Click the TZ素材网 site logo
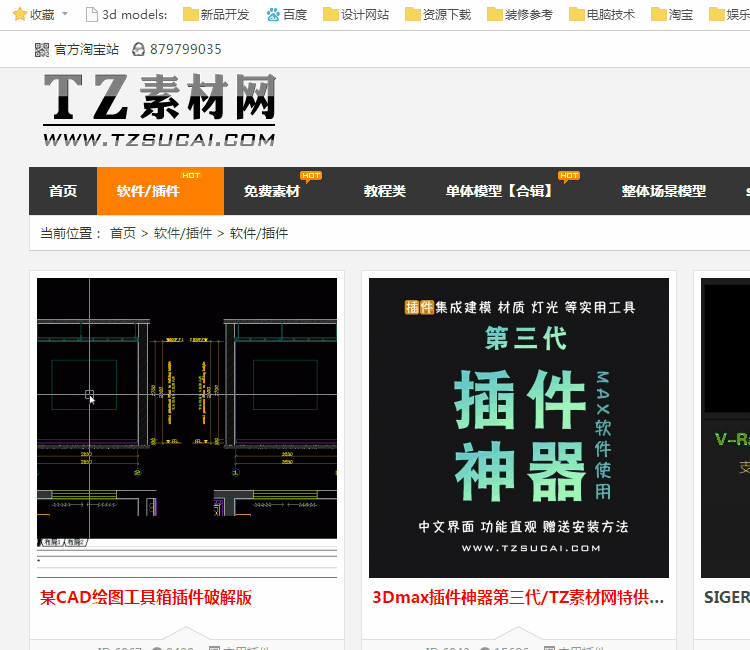Screen dimensions: 750x650 (x=159, y=110)
